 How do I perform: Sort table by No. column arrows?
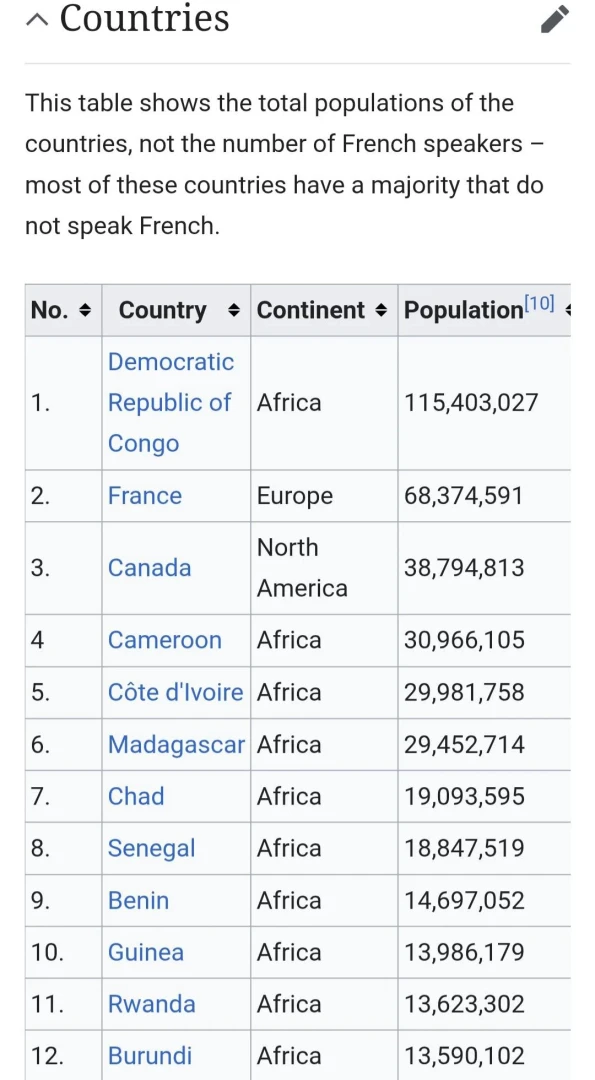(x=85, y=311)
